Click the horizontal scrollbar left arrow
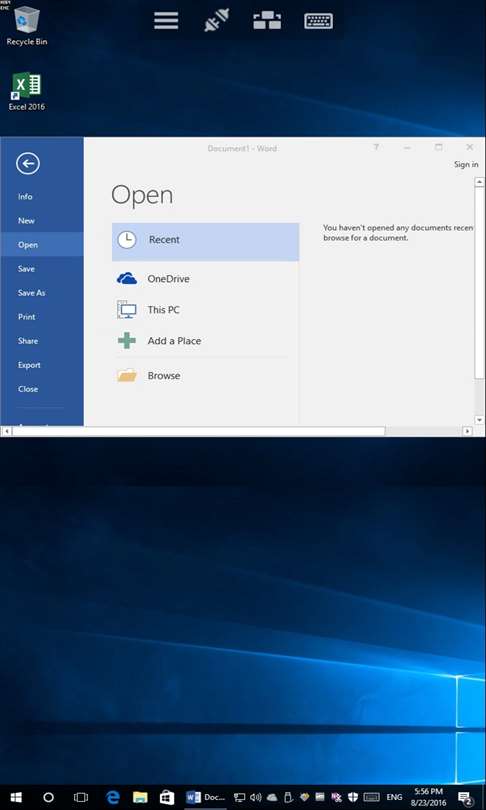 click(6, 431)
